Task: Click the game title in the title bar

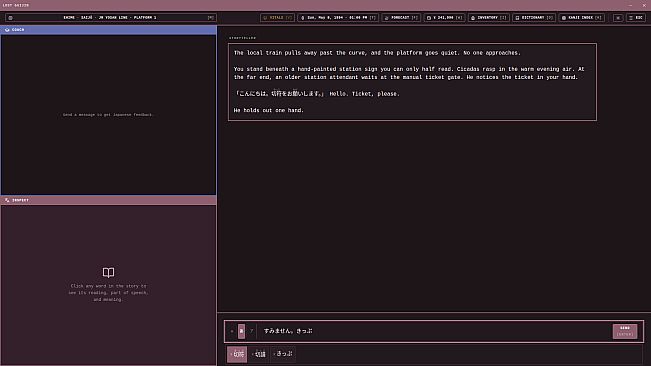Action: pos(16,5)
